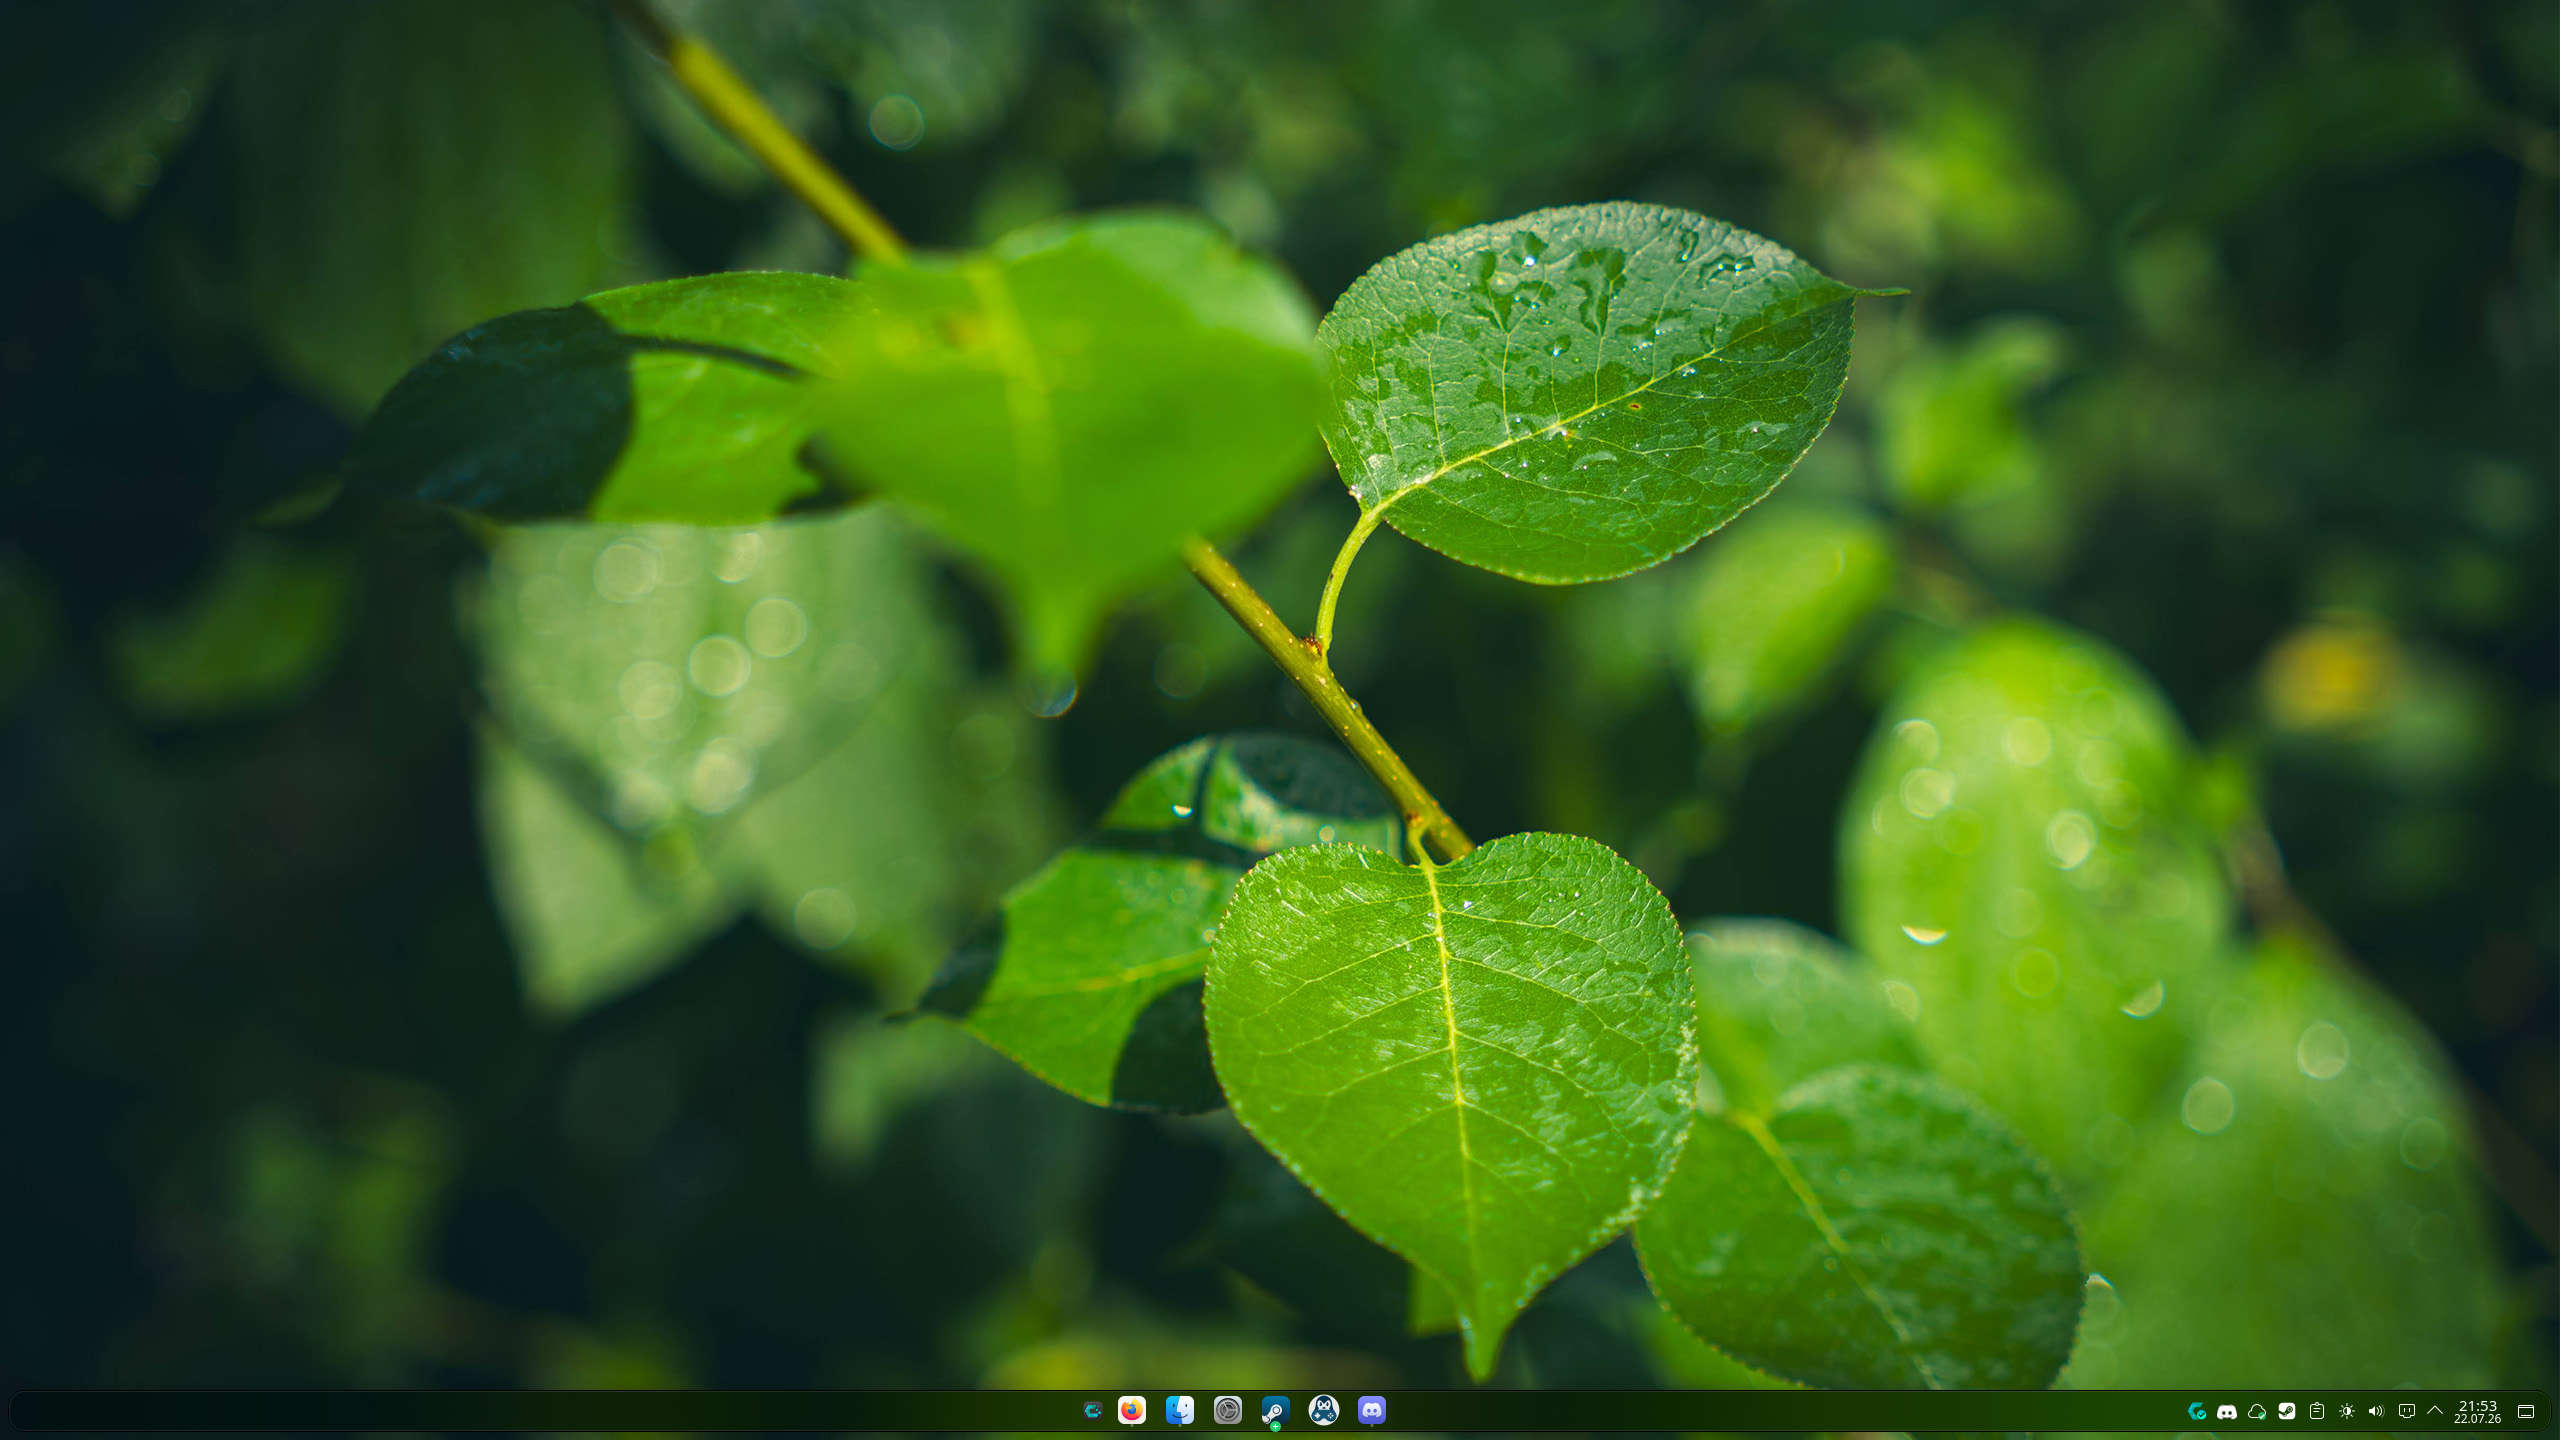The image size is (2560, 1440).
Task: Open the Finder-style file manager icon
Action: [1179, 1410]
